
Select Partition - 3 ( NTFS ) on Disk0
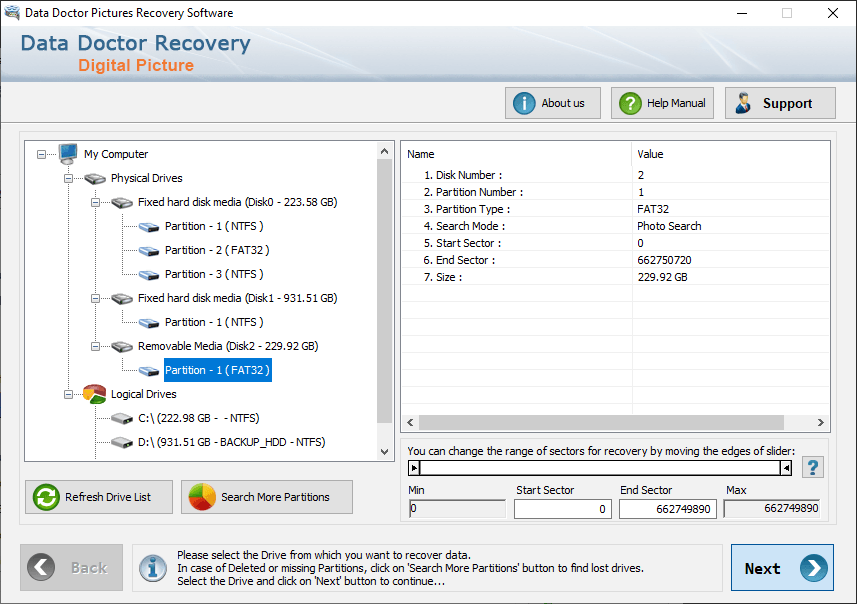click(x=214, y=274)
